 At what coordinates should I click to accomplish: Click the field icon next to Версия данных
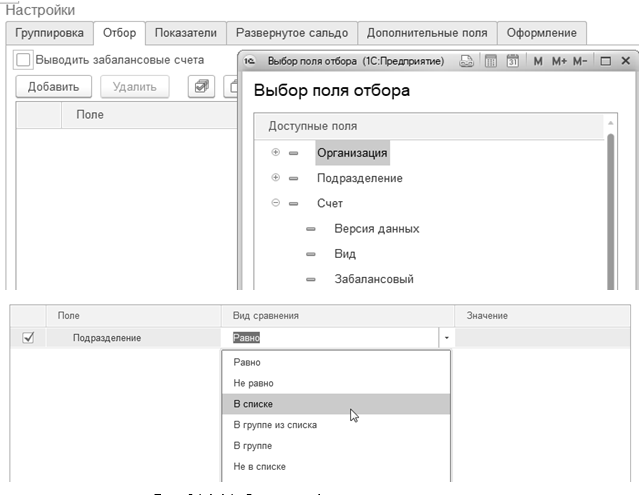(311, 229)
